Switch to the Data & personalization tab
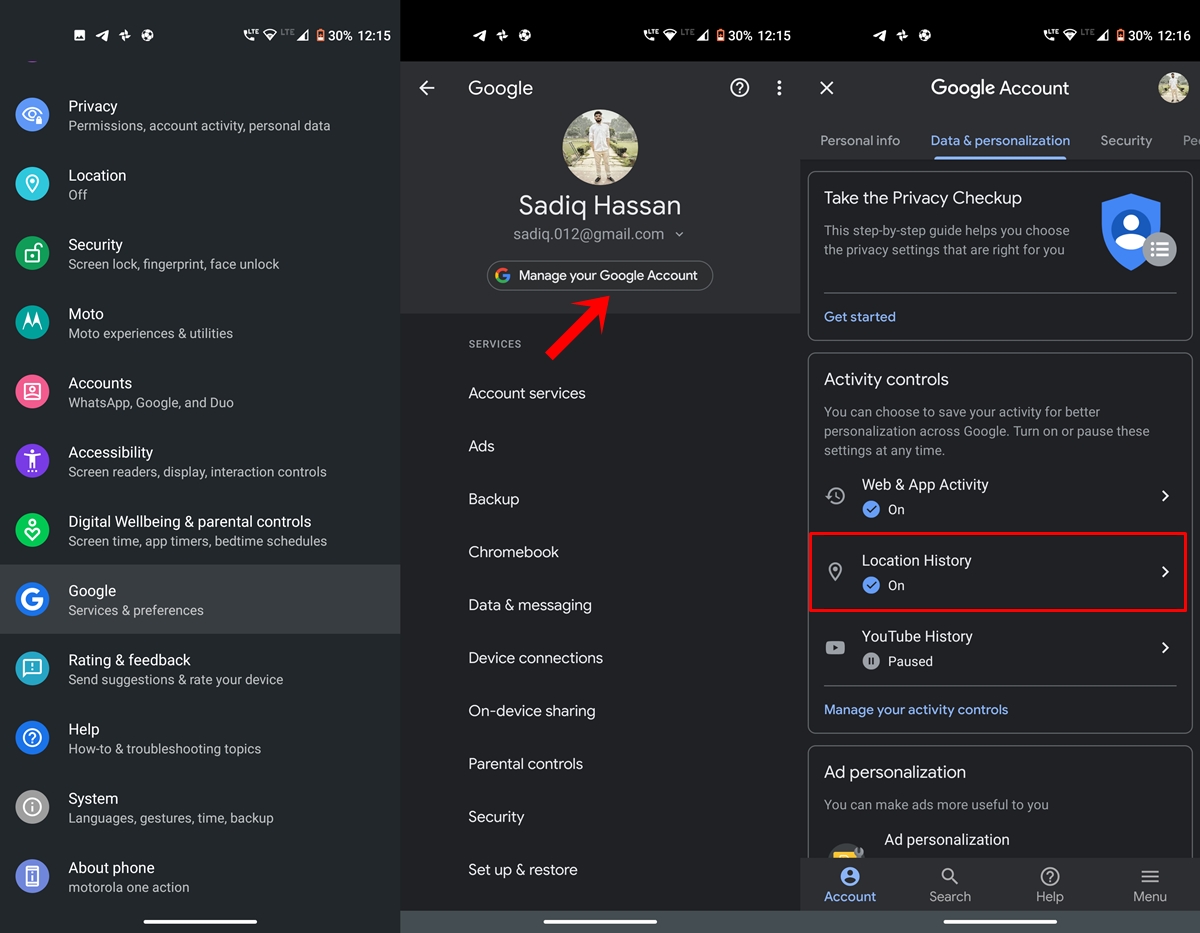The width and height of the screenshot is (1200, 933). 1000,141
